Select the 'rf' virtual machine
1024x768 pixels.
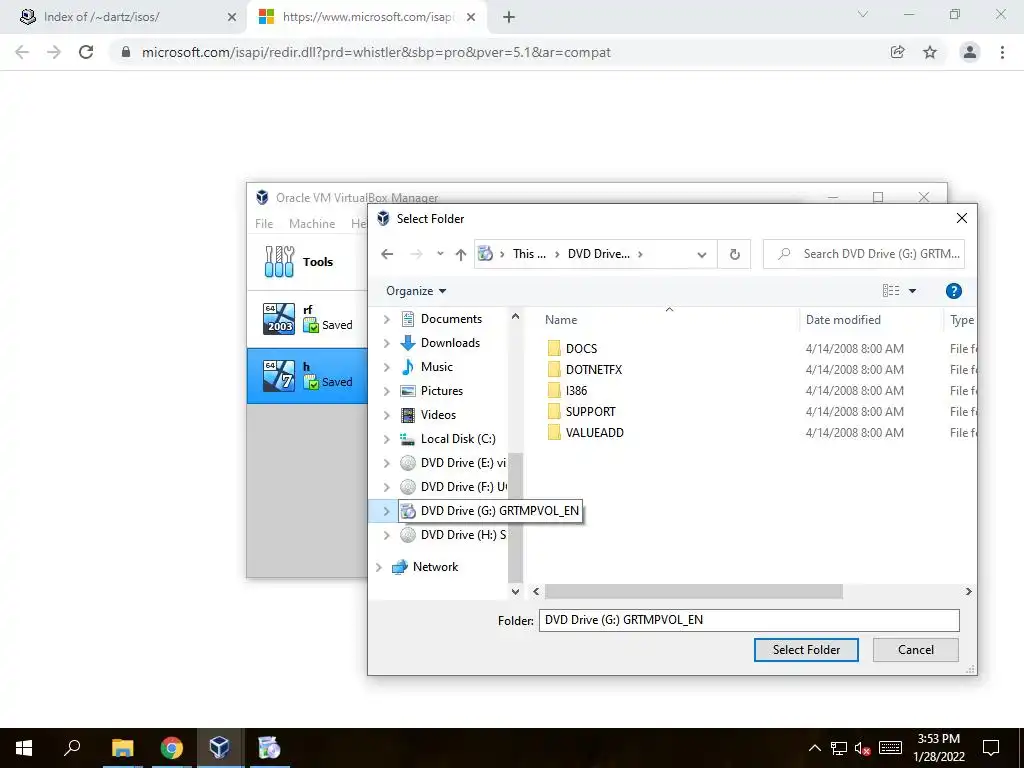pyautogui.click(x=308, y=319)
